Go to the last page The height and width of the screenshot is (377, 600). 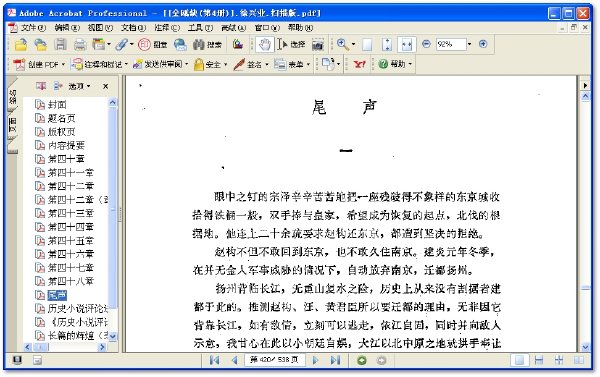(x=335, y=361)
